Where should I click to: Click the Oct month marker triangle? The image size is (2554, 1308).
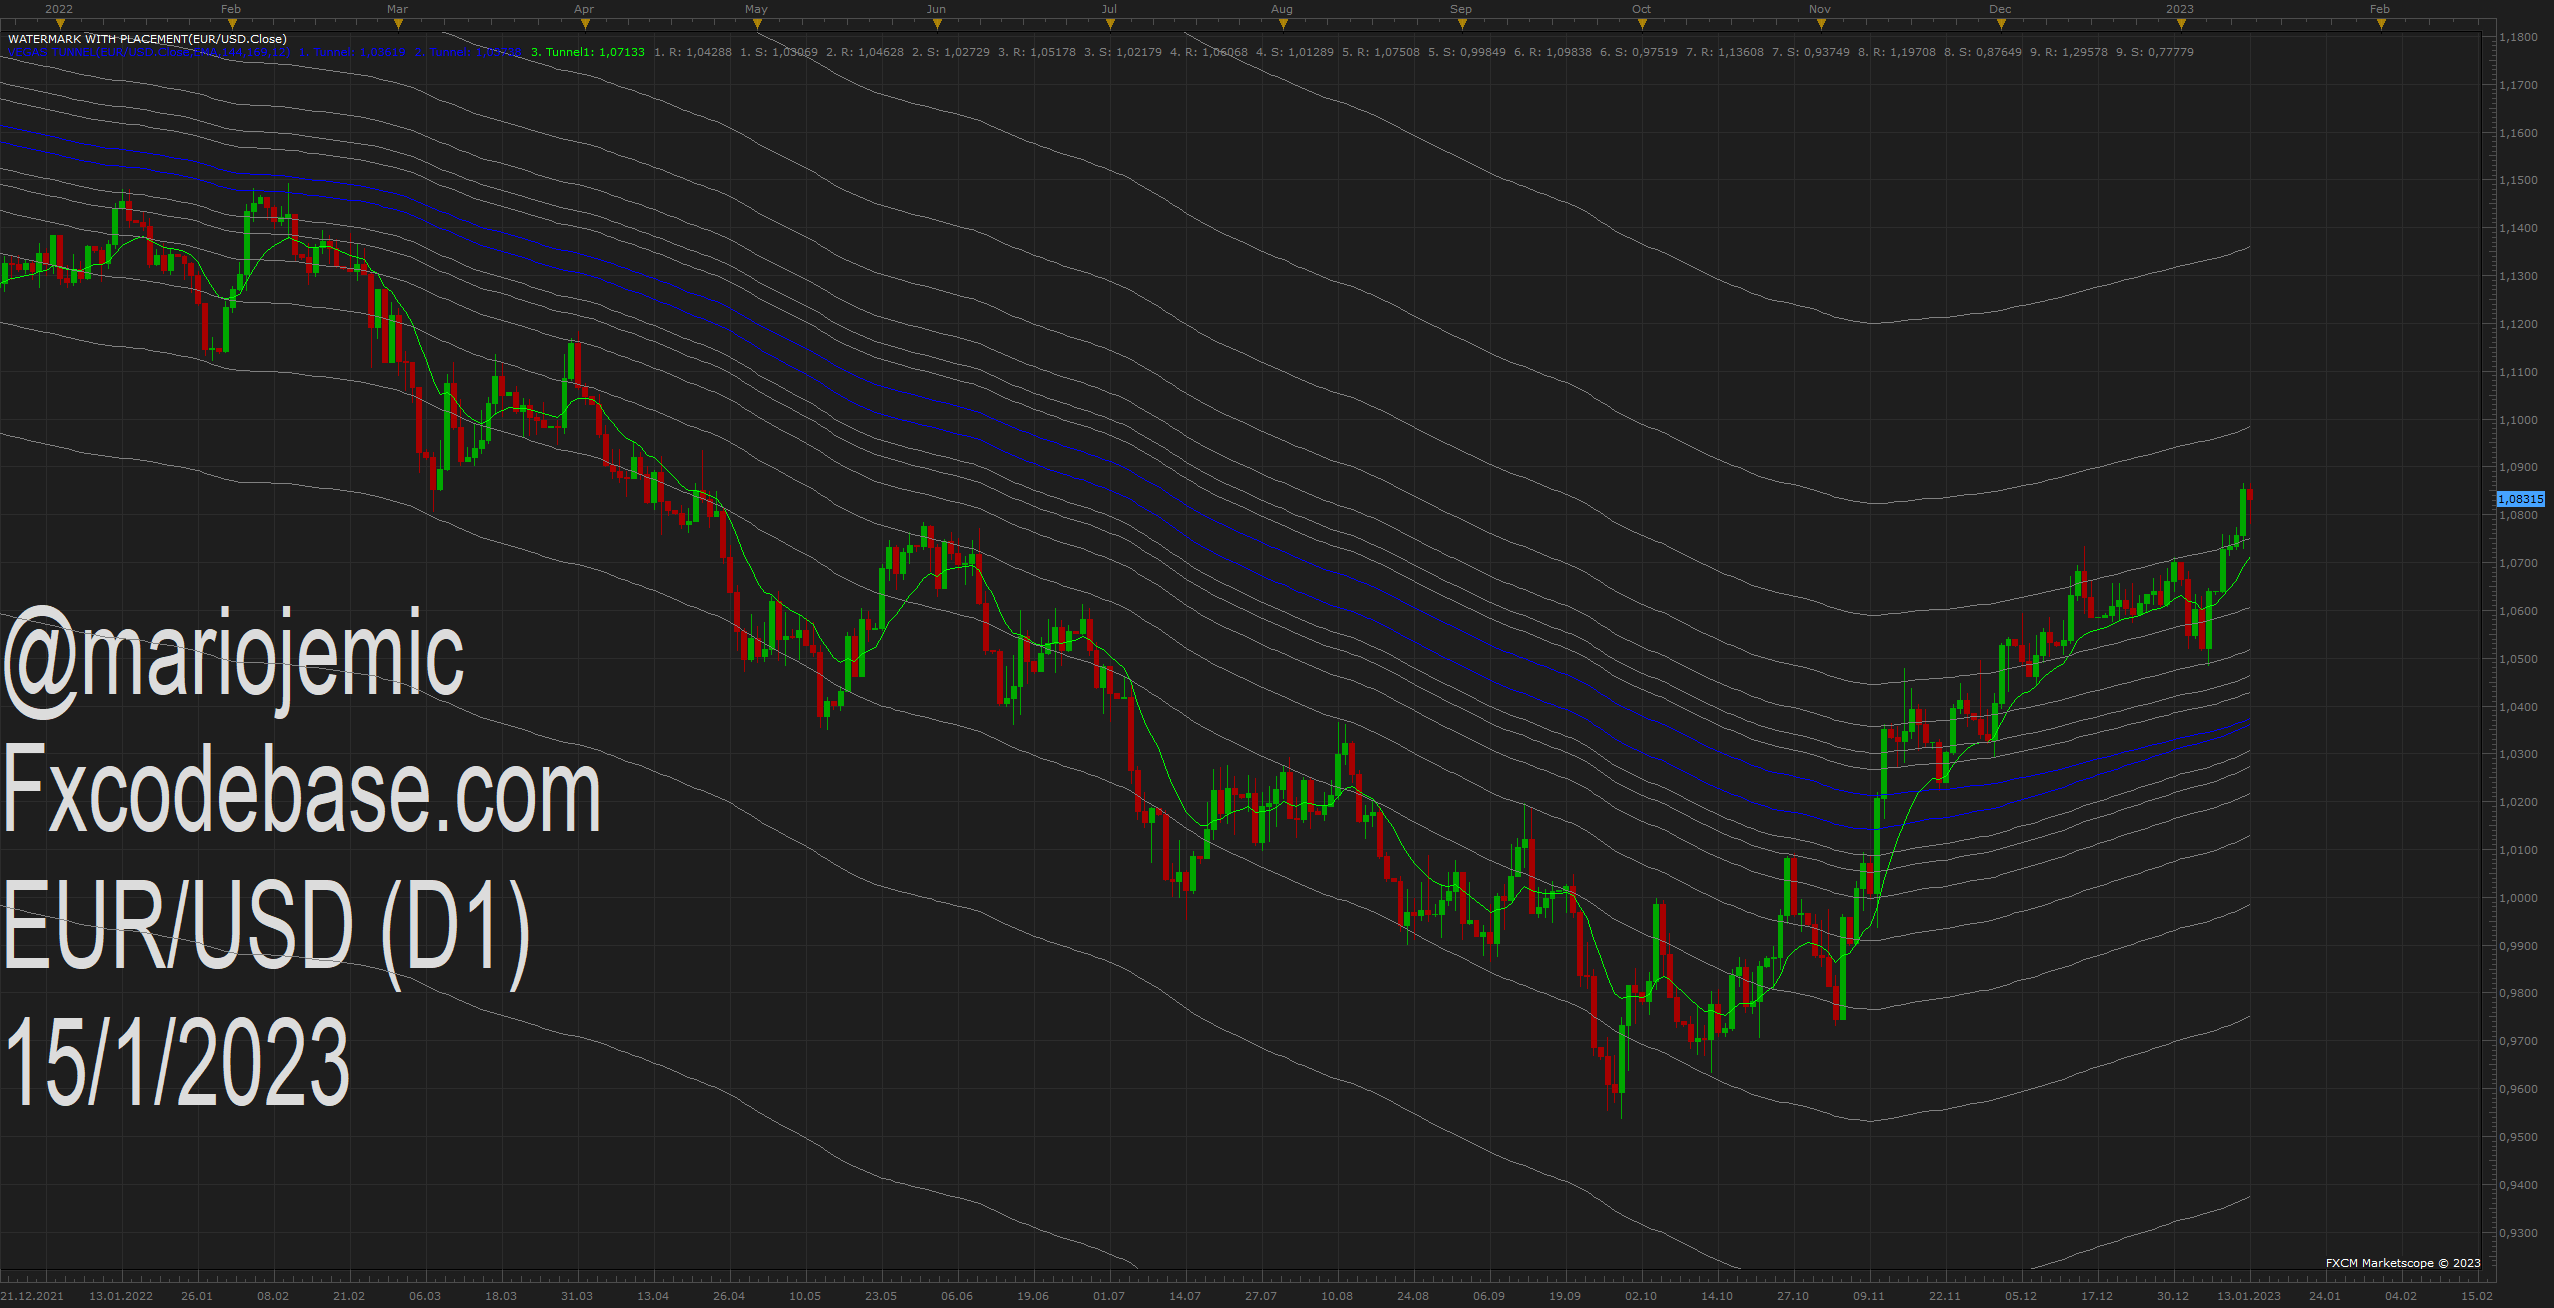1642,24
